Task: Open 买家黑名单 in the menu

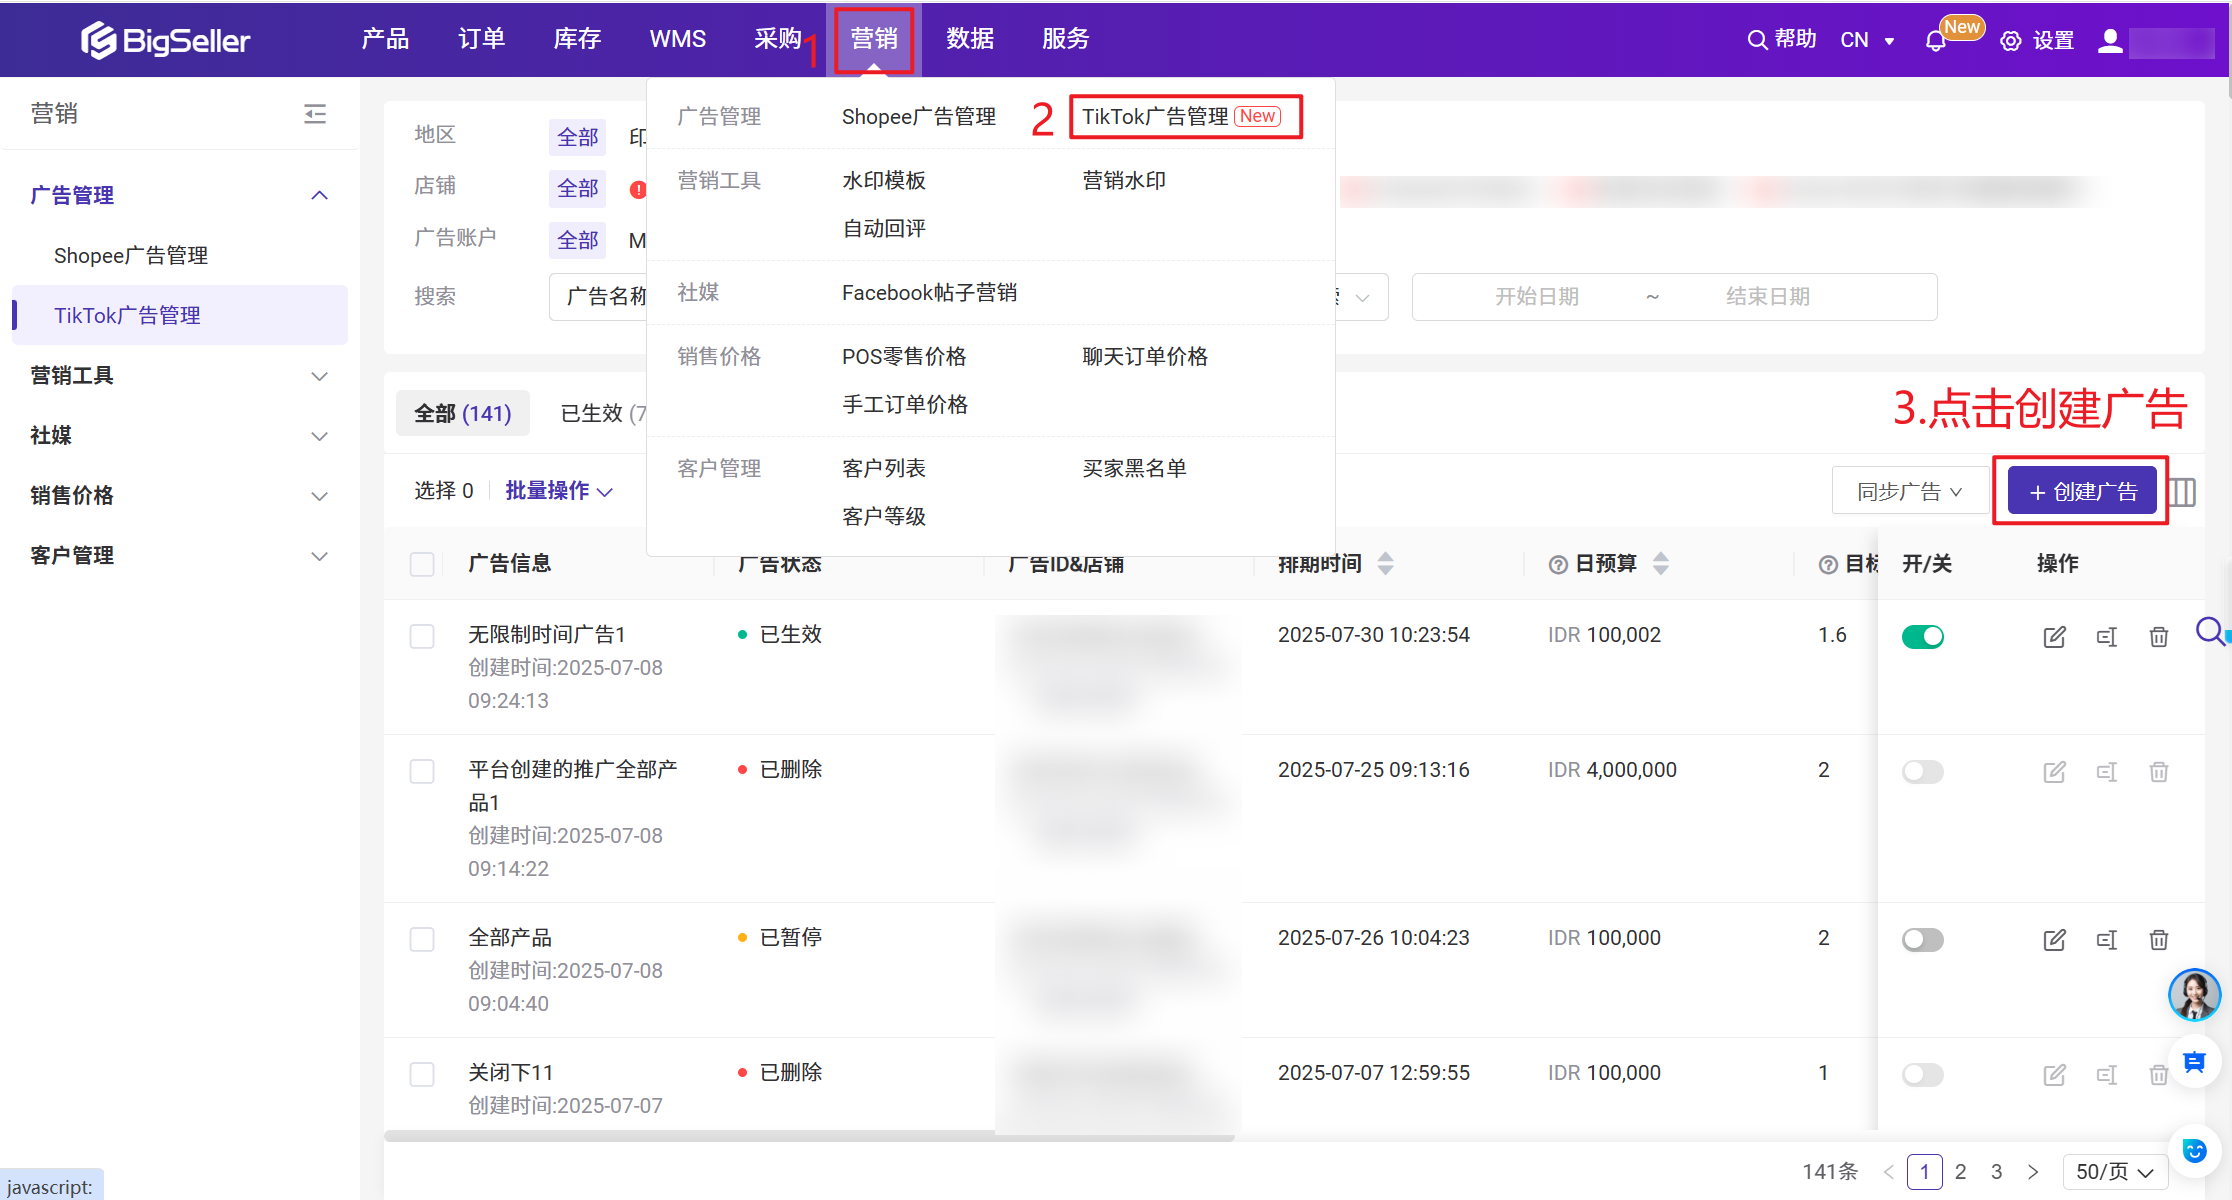Action: coord(1134,469)
